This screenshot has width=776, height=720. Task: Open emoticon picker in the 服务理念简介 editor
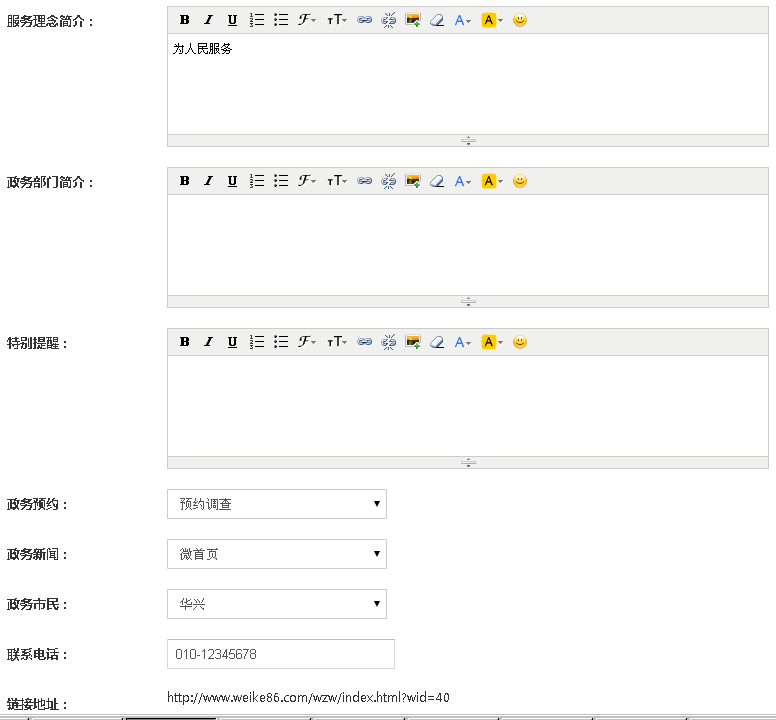tap(520, 20)
